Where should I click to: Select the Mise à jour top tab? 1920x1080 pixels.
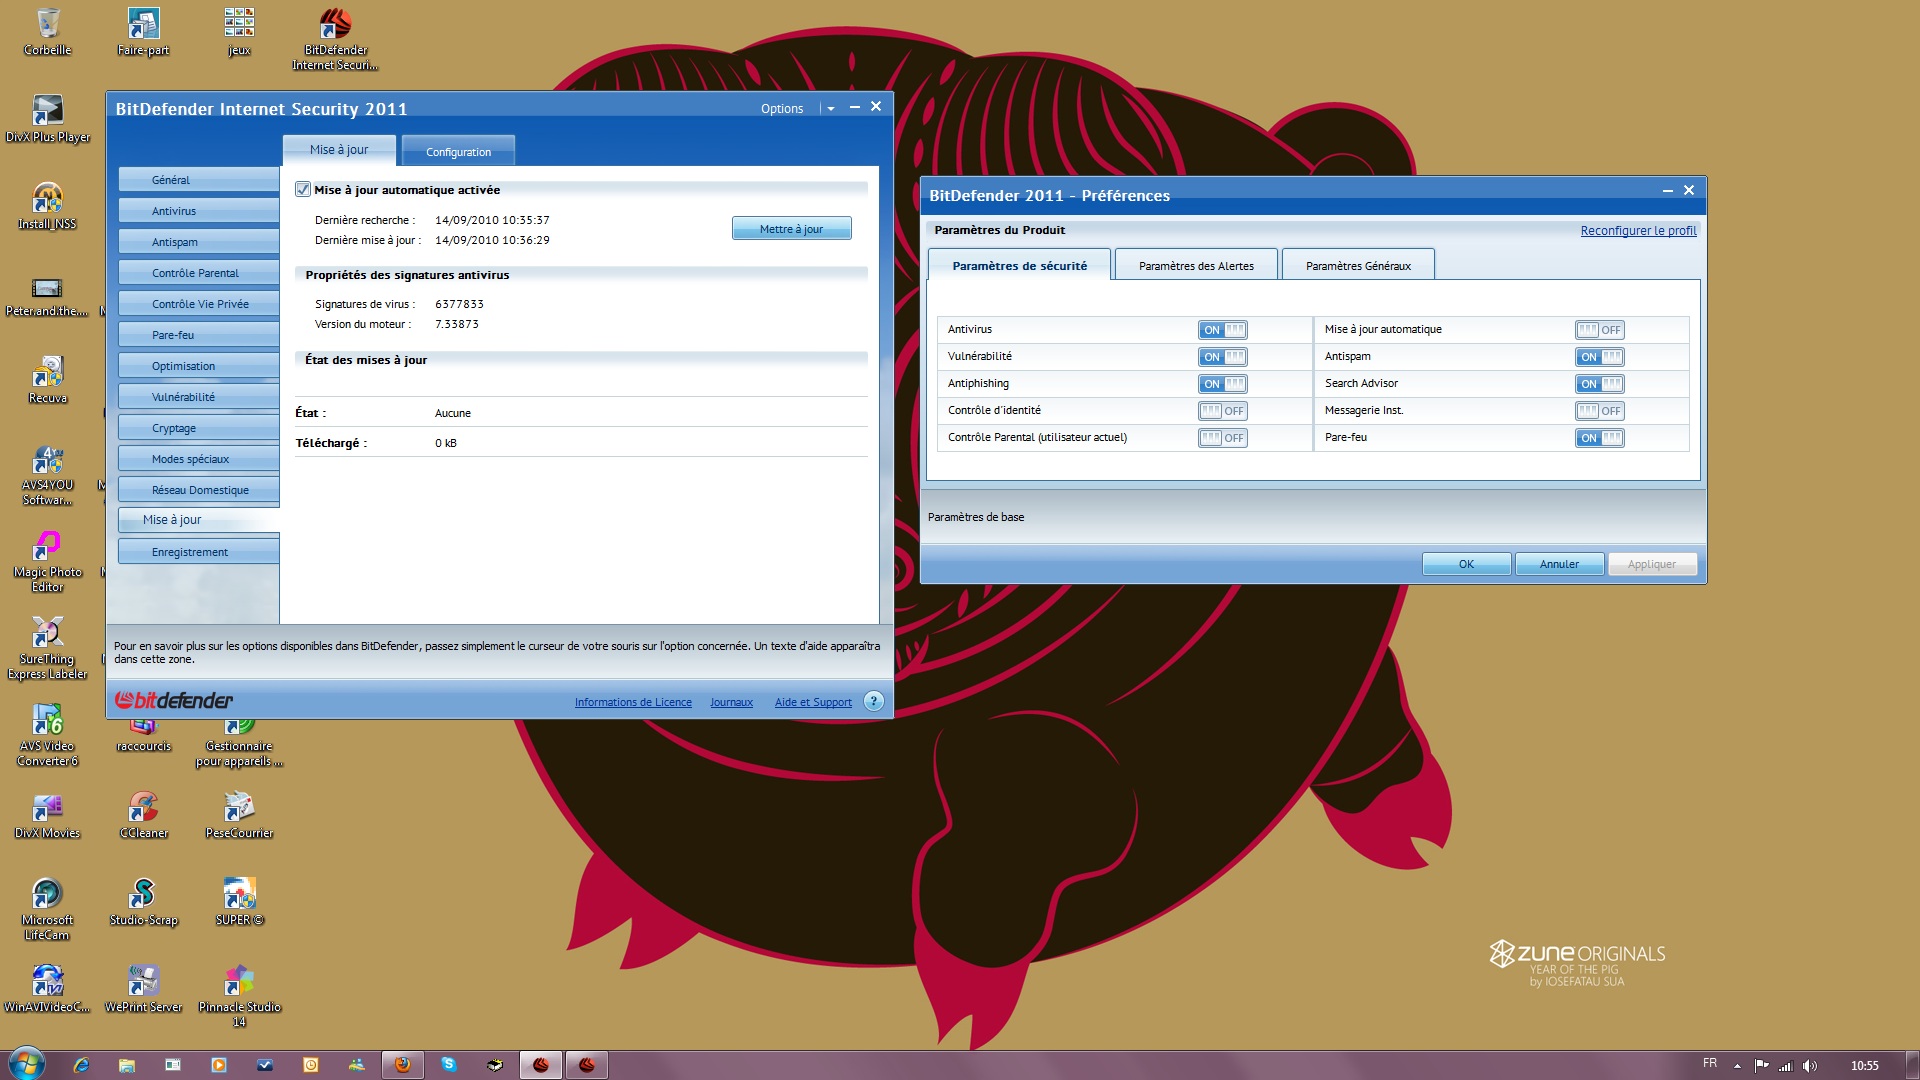(x=339, y=150)
